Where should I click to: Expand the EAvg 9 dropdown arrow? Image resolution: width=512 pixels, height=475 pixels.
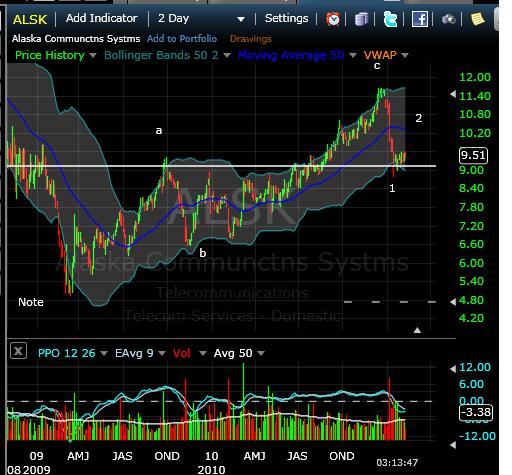[162, 353]
